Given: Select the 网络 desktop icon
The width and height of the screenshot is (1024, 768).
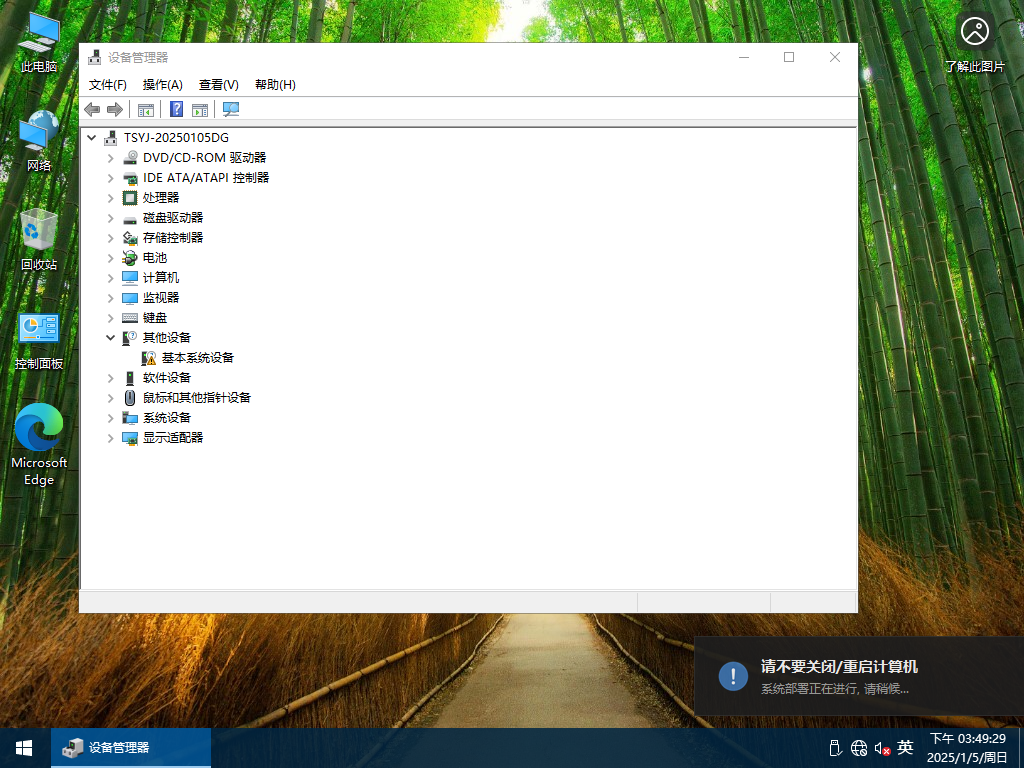Looking at the screenshot, I should coord(39,141).
